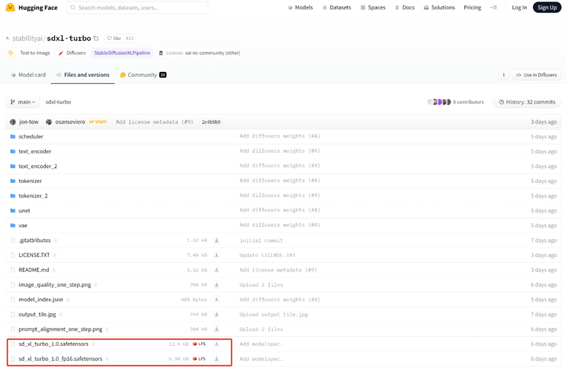The image size is (567, 371).
Task: Focus the search models, datasets, users field
Action: coord(137,7)
